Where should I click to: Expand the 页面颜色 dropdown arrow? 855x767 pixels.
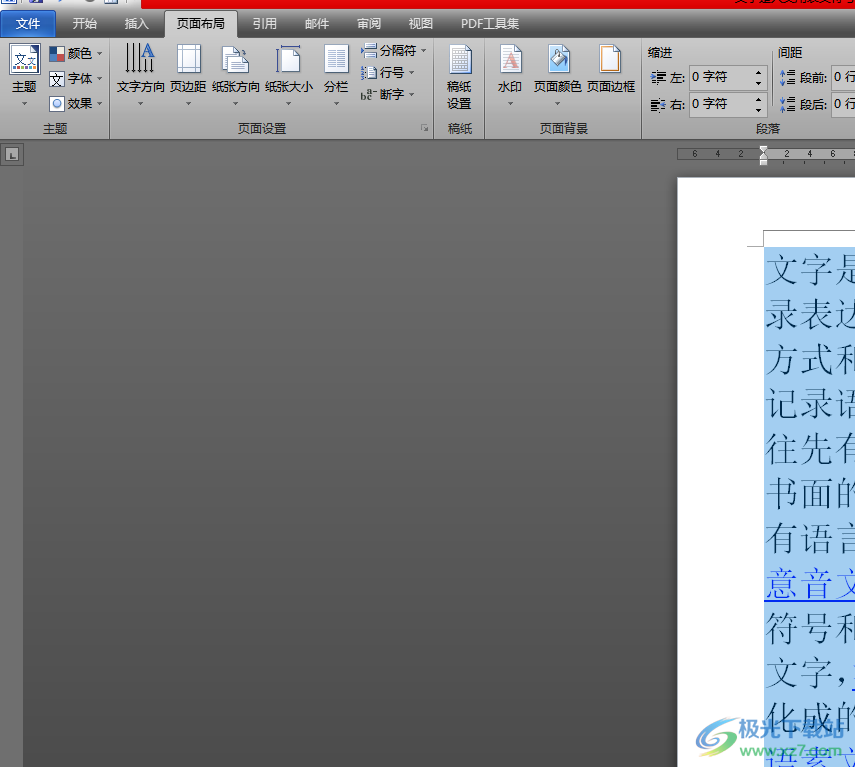tap(558, 104)
